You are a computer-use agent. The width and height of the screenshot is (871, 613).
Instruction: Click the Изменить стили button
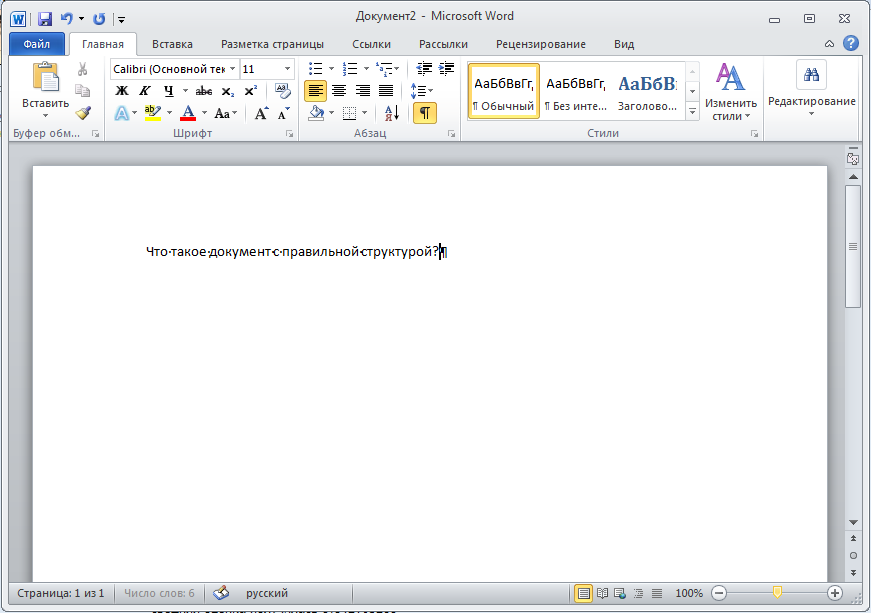point(731,92)
